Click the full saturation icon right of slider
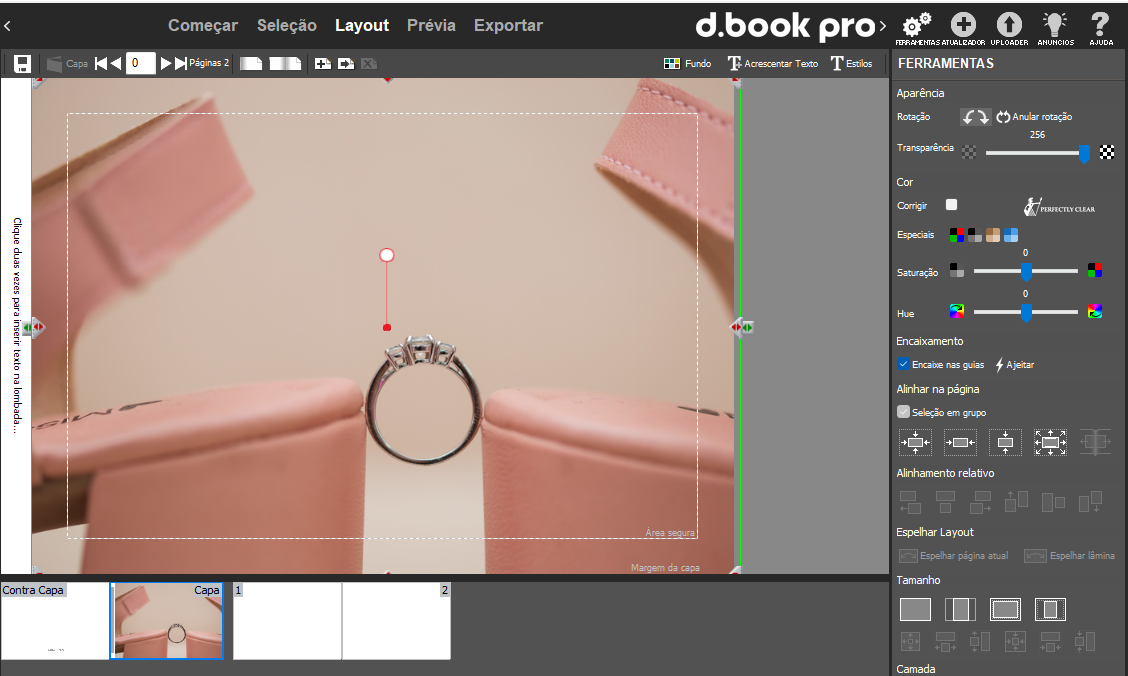 point(1095,270)
